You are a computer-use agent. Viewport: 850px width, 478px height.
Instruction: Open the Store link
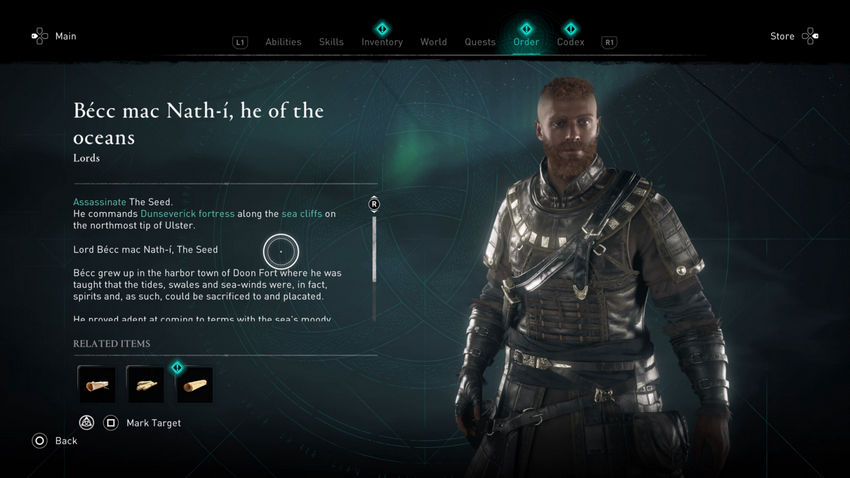(782, 36)
